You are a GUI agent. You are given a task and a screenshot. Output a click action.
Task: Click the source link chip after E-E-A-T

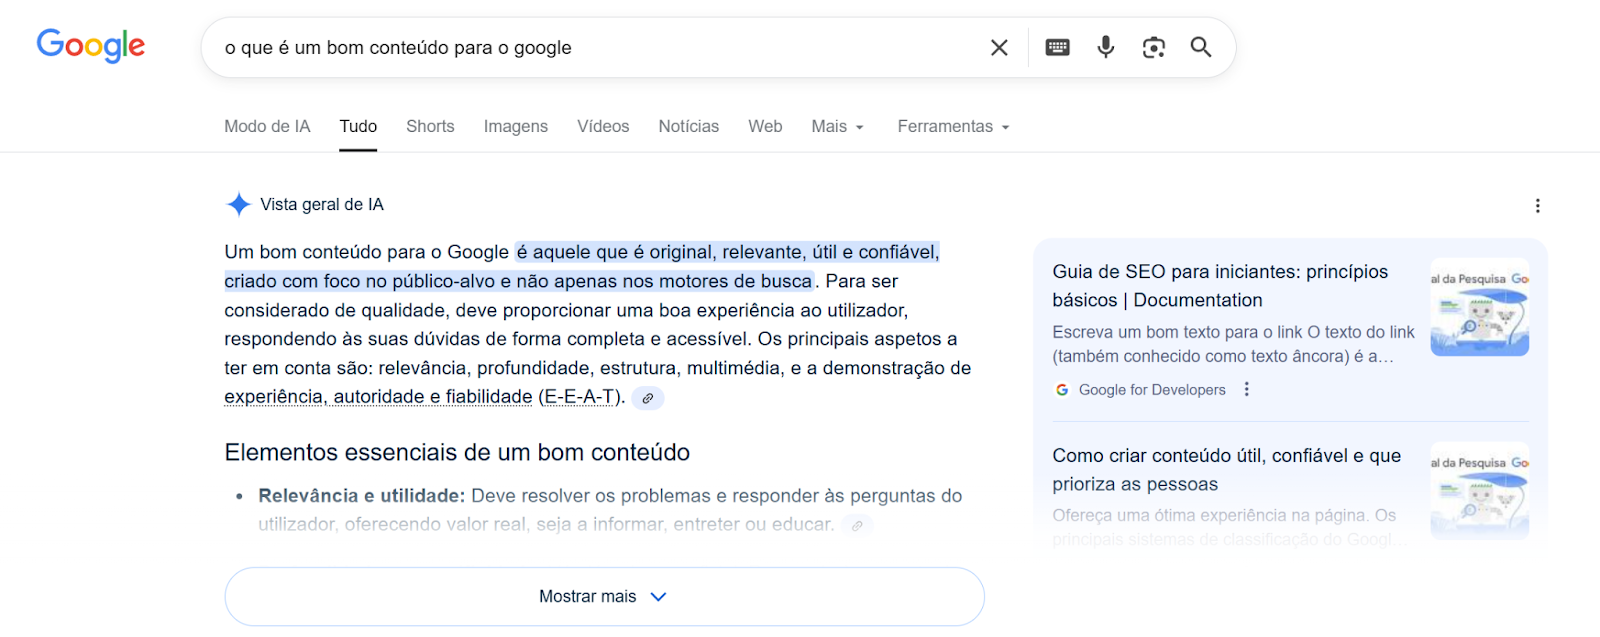(648, 398)
